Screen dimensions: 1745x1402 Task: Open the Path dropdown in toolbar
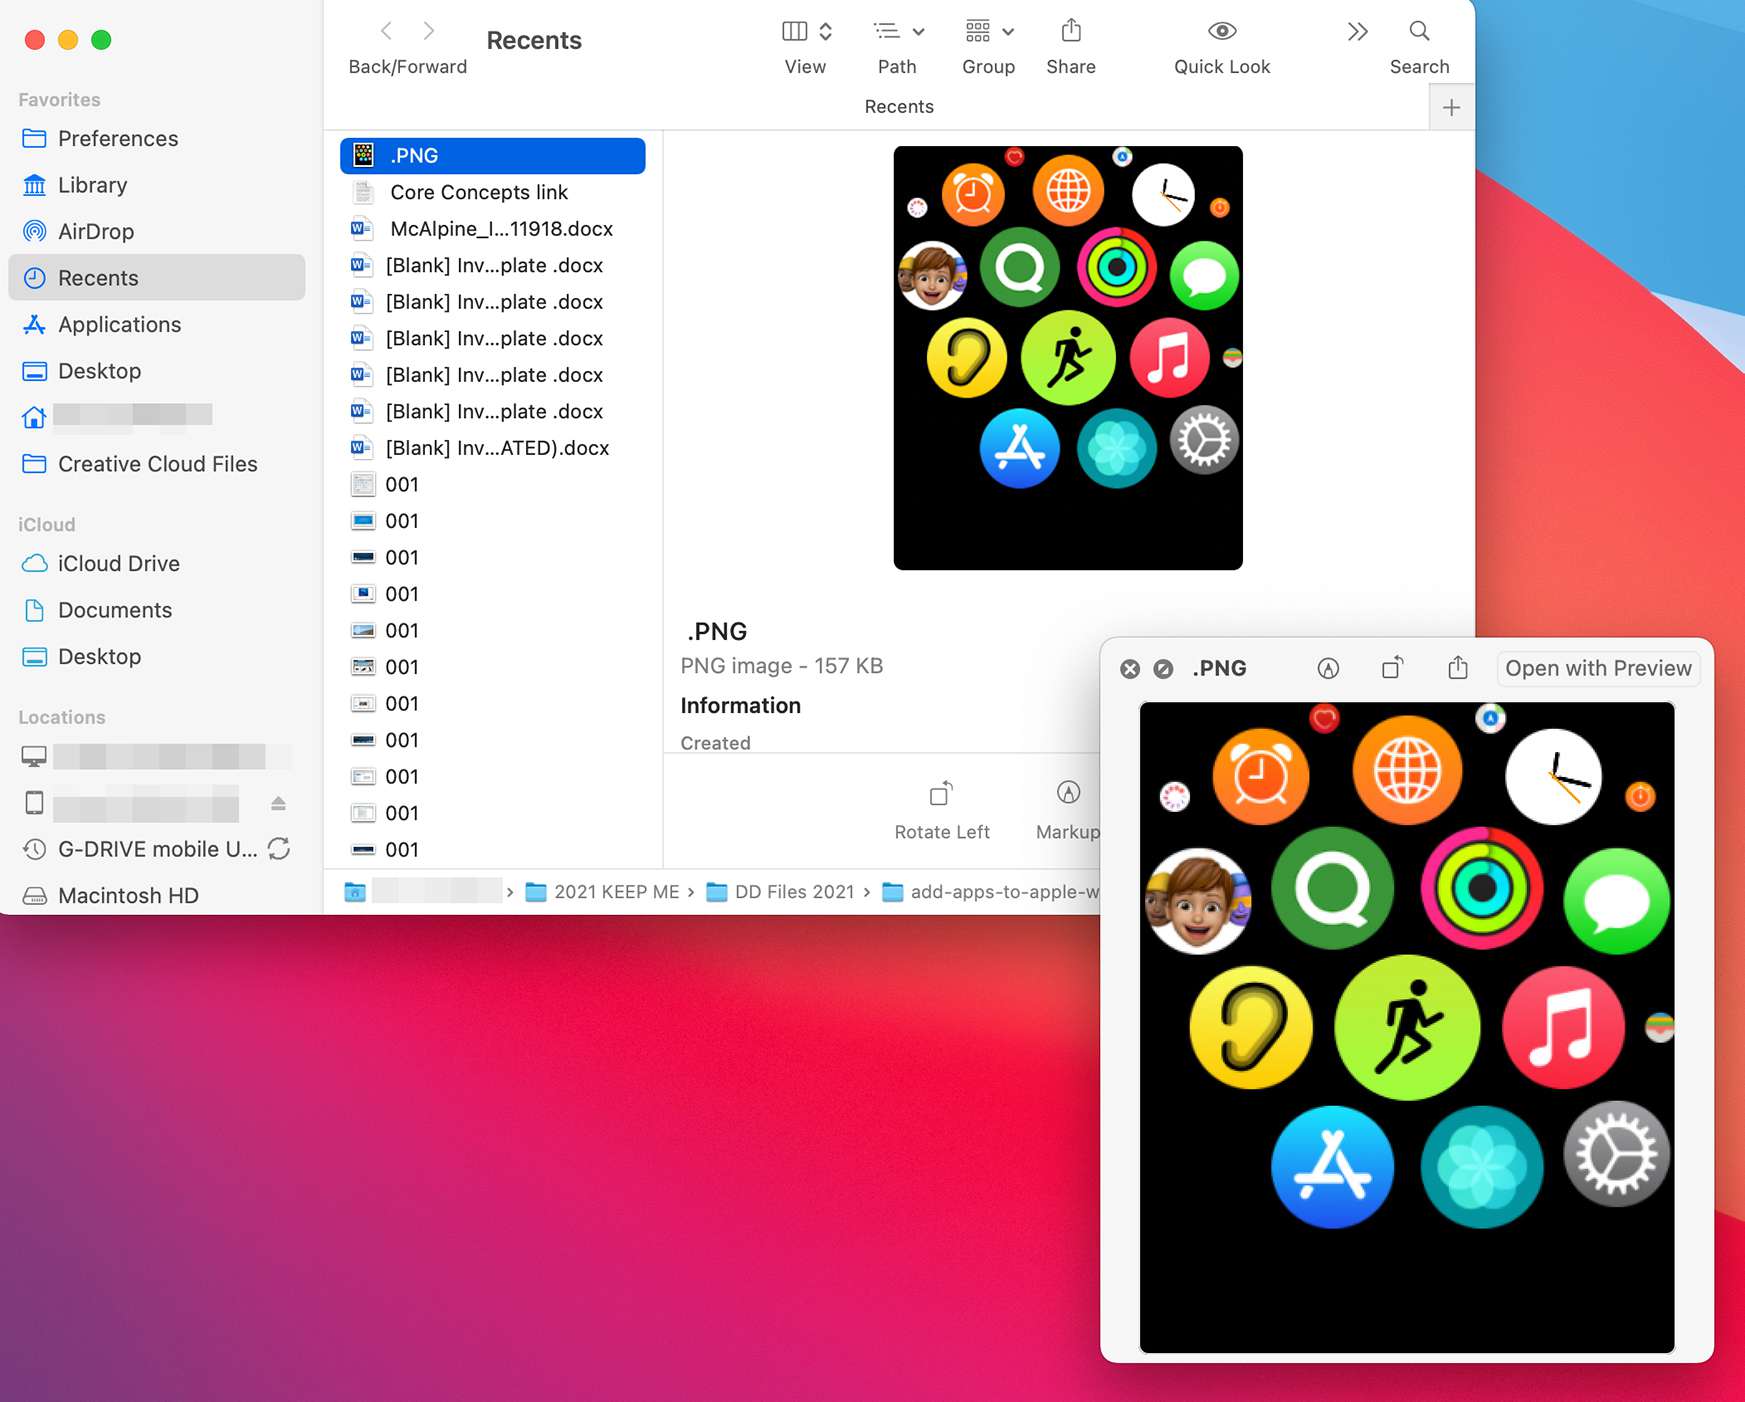(898, 31)
